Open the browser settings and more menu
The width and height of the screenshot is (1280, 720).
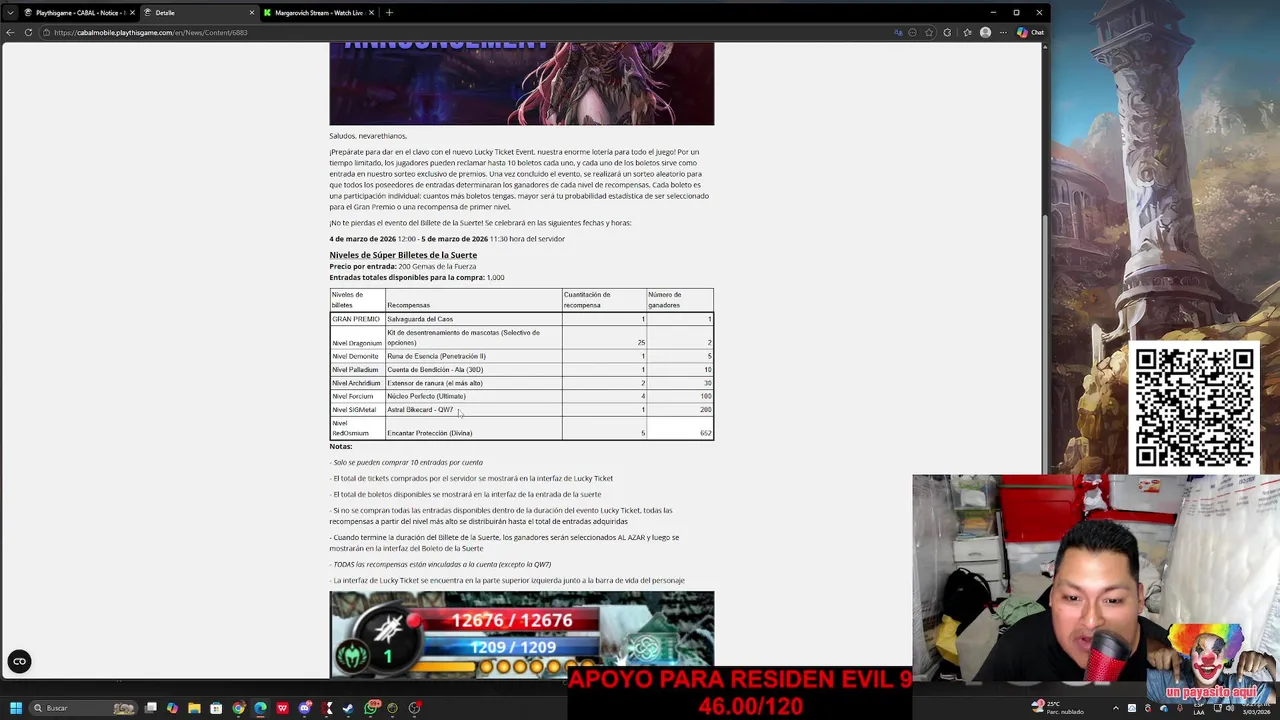(1003, 32)
